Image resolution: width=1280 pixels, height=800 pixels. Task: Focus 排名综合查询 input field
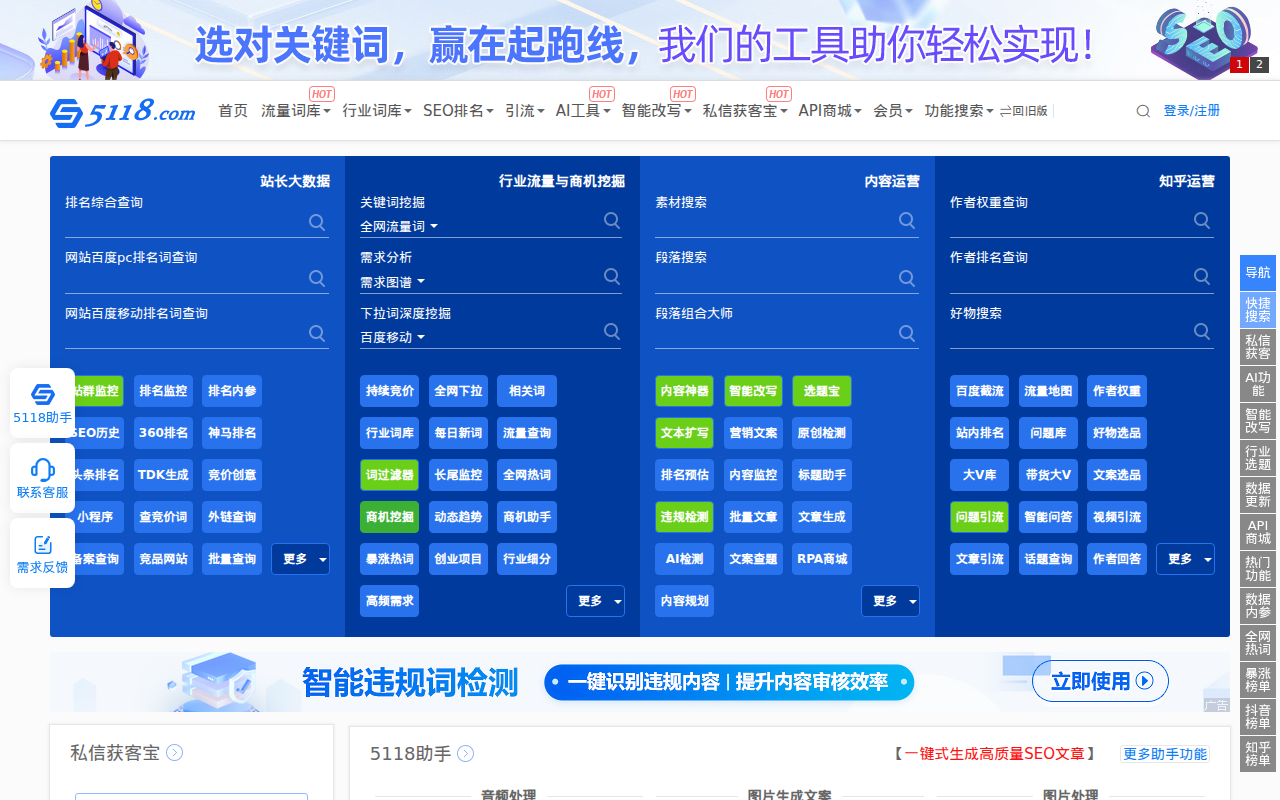(185, 223)
